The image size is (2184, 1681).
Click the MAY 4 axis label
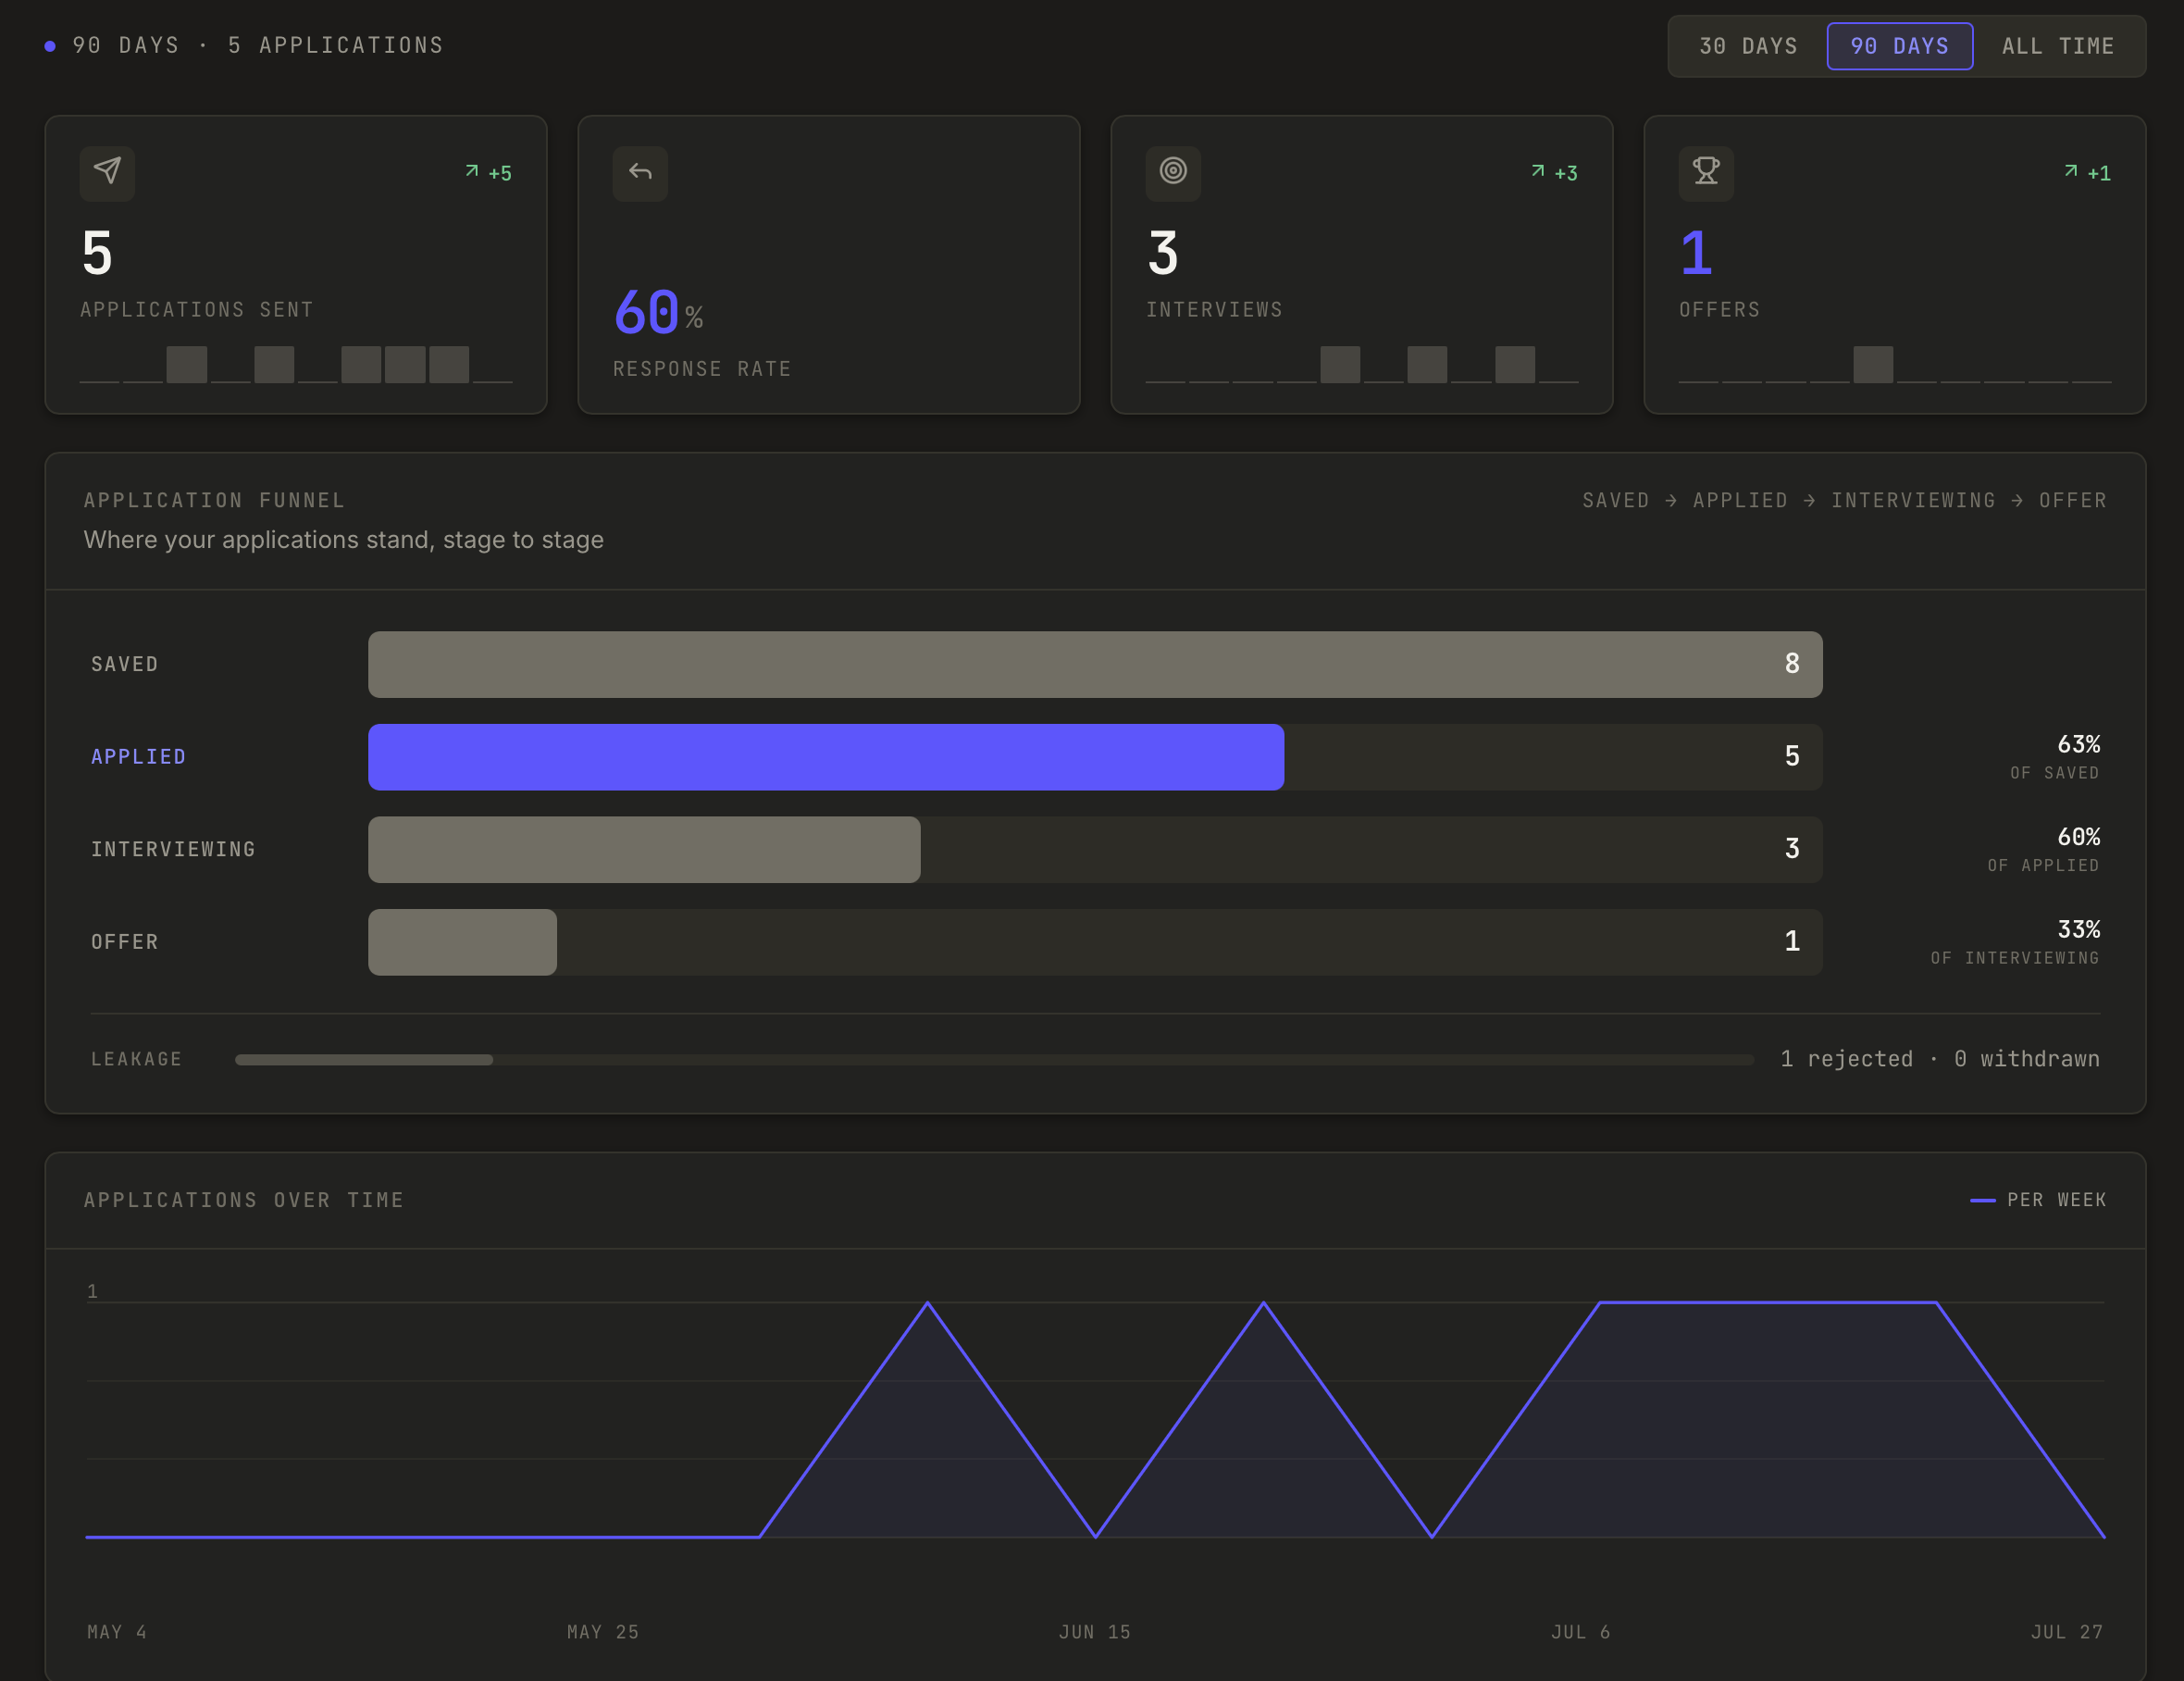[x=117, y=1632]
